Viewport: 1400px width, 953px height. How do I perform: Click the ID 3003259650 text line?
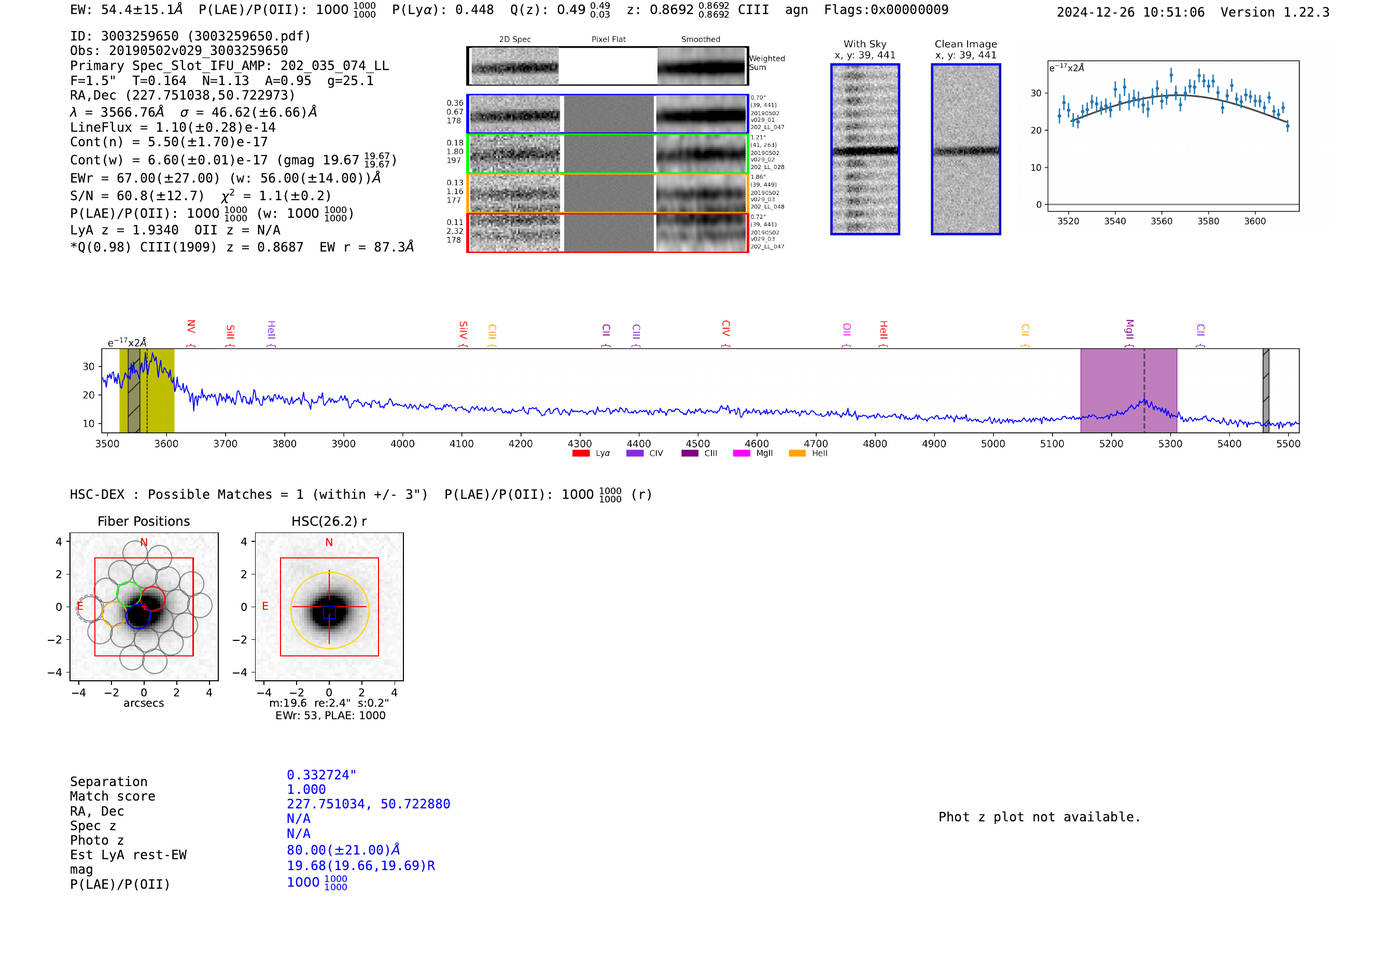coord(190,36)
